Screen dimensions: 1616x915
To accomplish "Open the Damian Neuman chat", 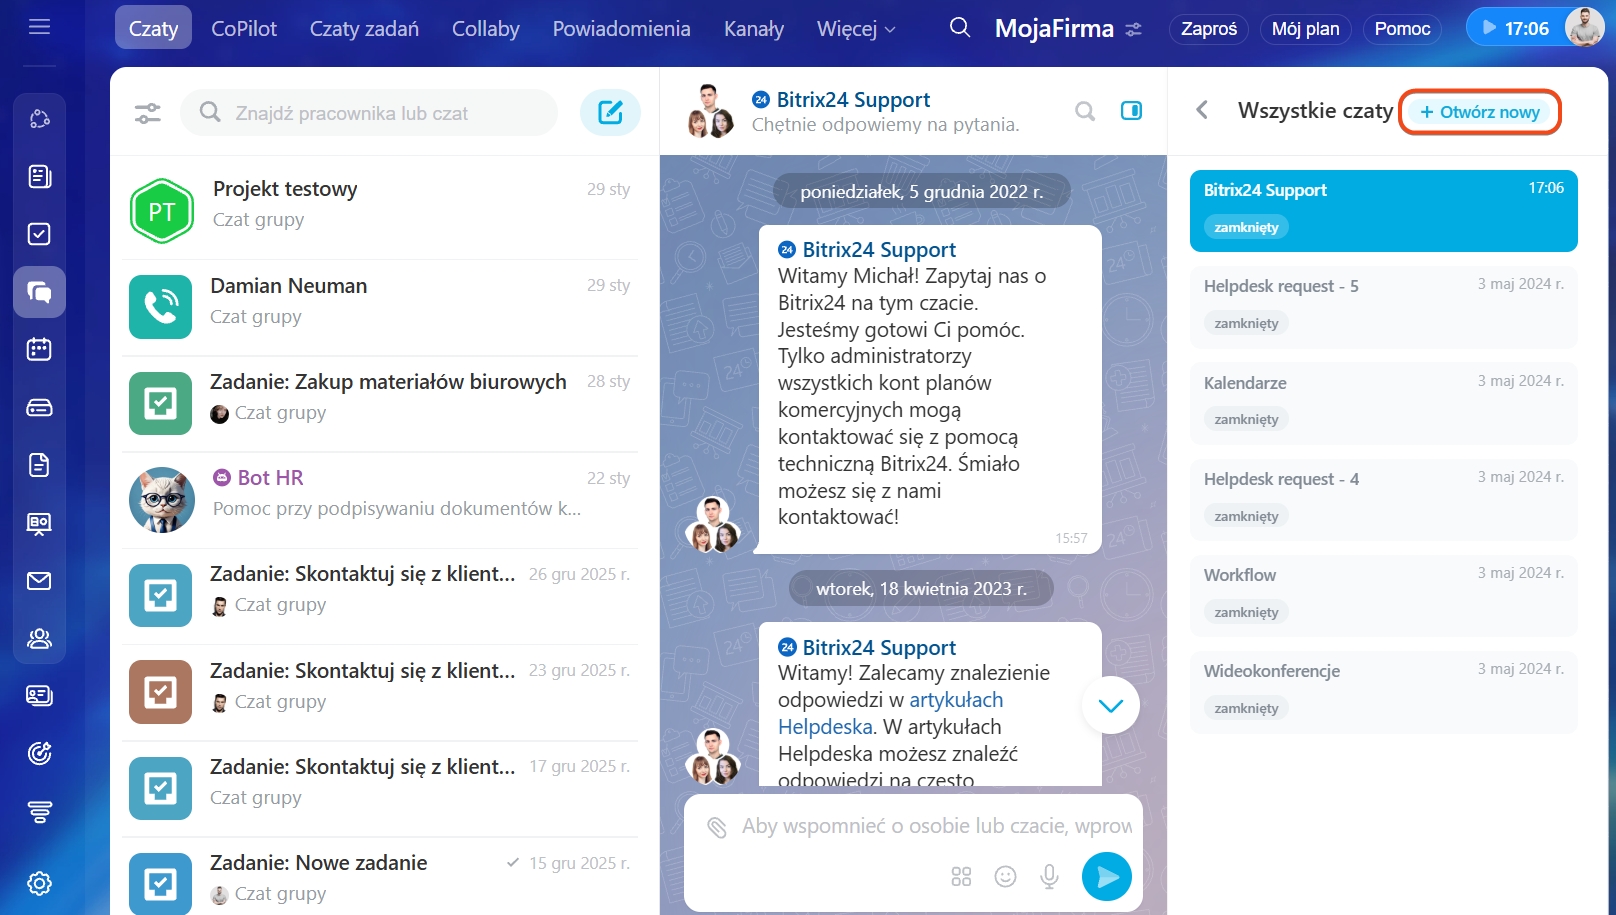I will [x=380, y=307].
